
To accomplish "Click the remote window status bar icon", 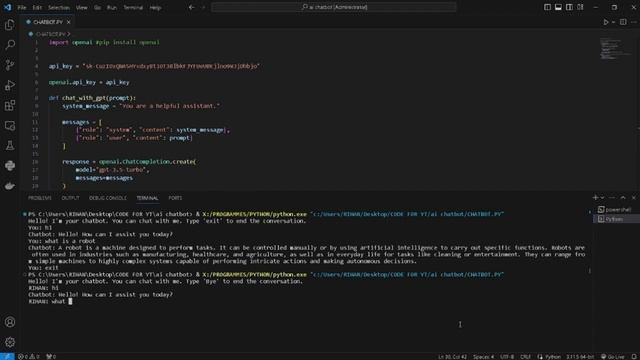I will (7, 356).
